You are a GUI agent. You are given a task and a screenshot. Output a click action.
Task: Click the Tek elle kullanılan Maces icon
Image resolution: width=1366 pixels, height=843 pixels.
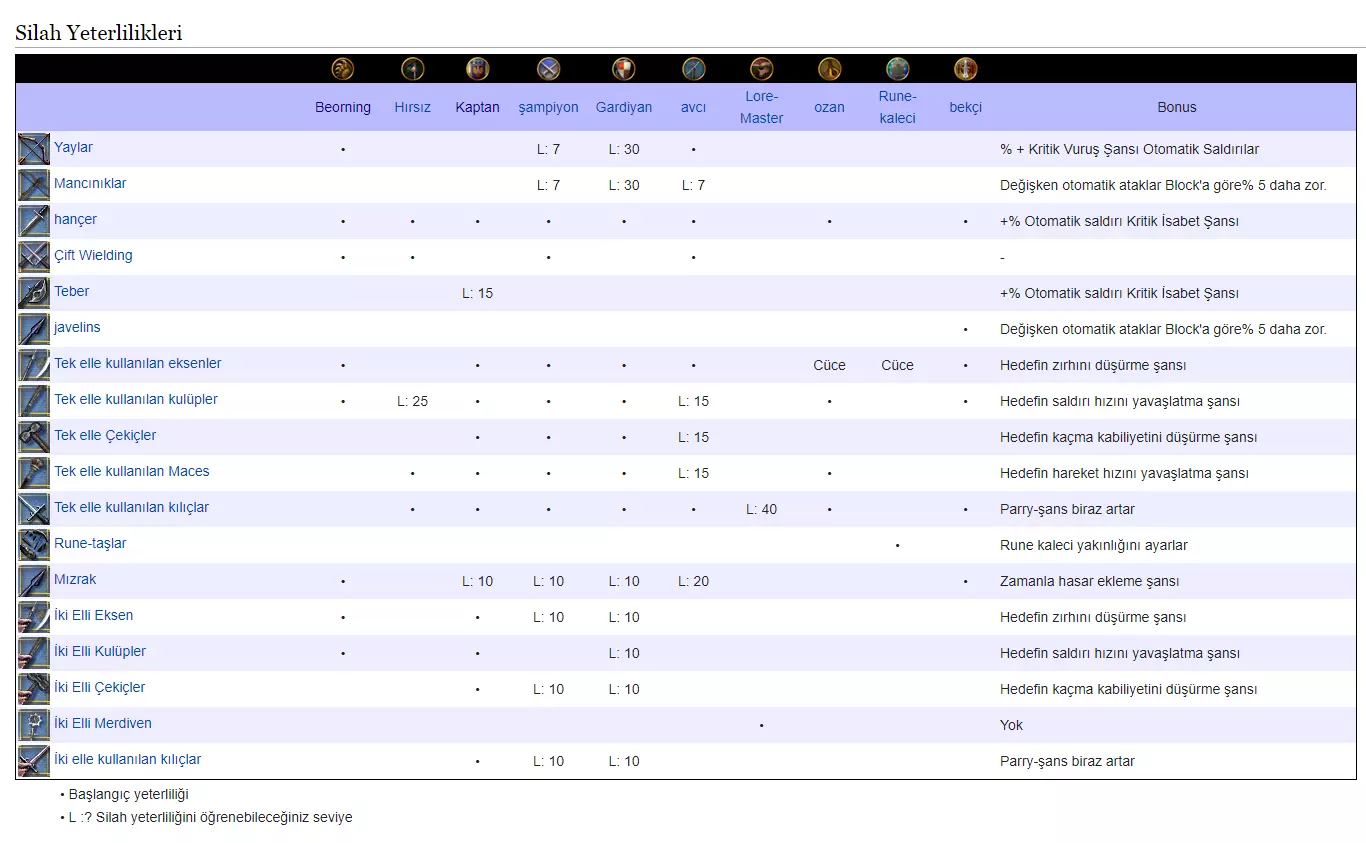(x=34, y=473)
